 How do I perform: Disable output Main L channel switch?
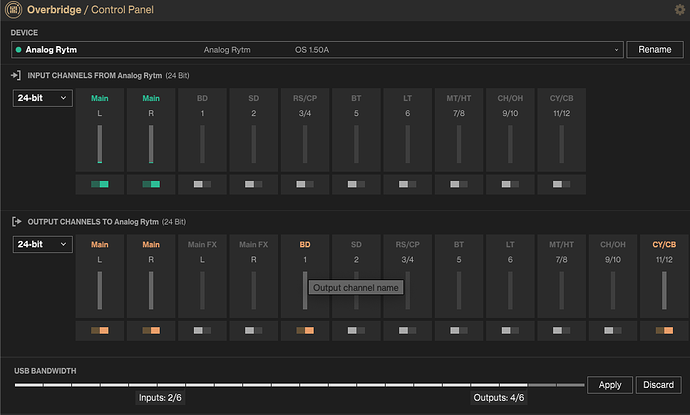coord(100,331)
